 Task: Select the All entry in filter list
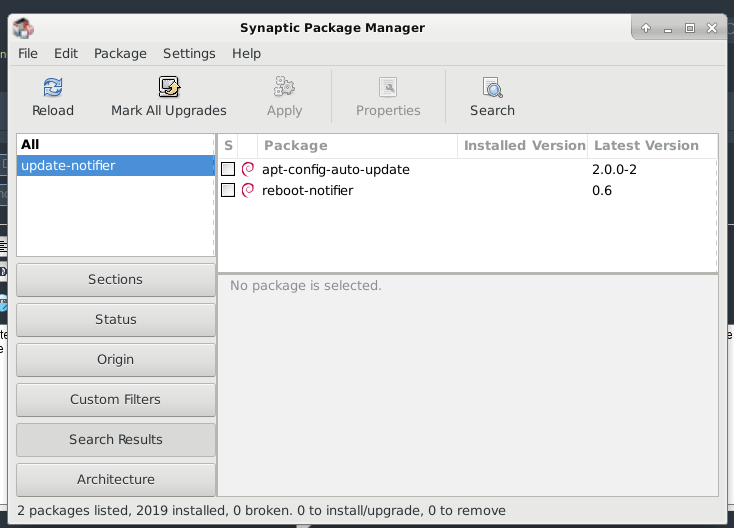[x=115, y=145]
